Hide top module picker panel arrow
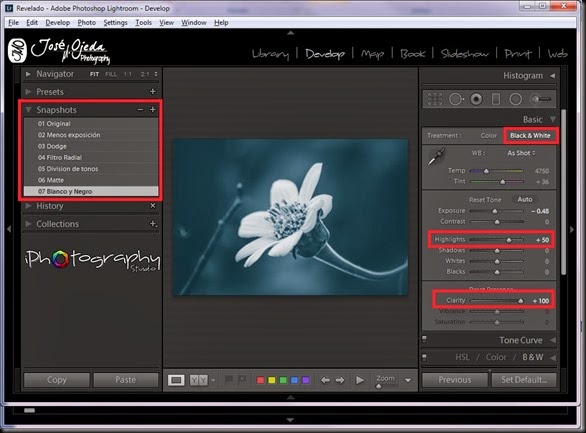 click(290, 33)
